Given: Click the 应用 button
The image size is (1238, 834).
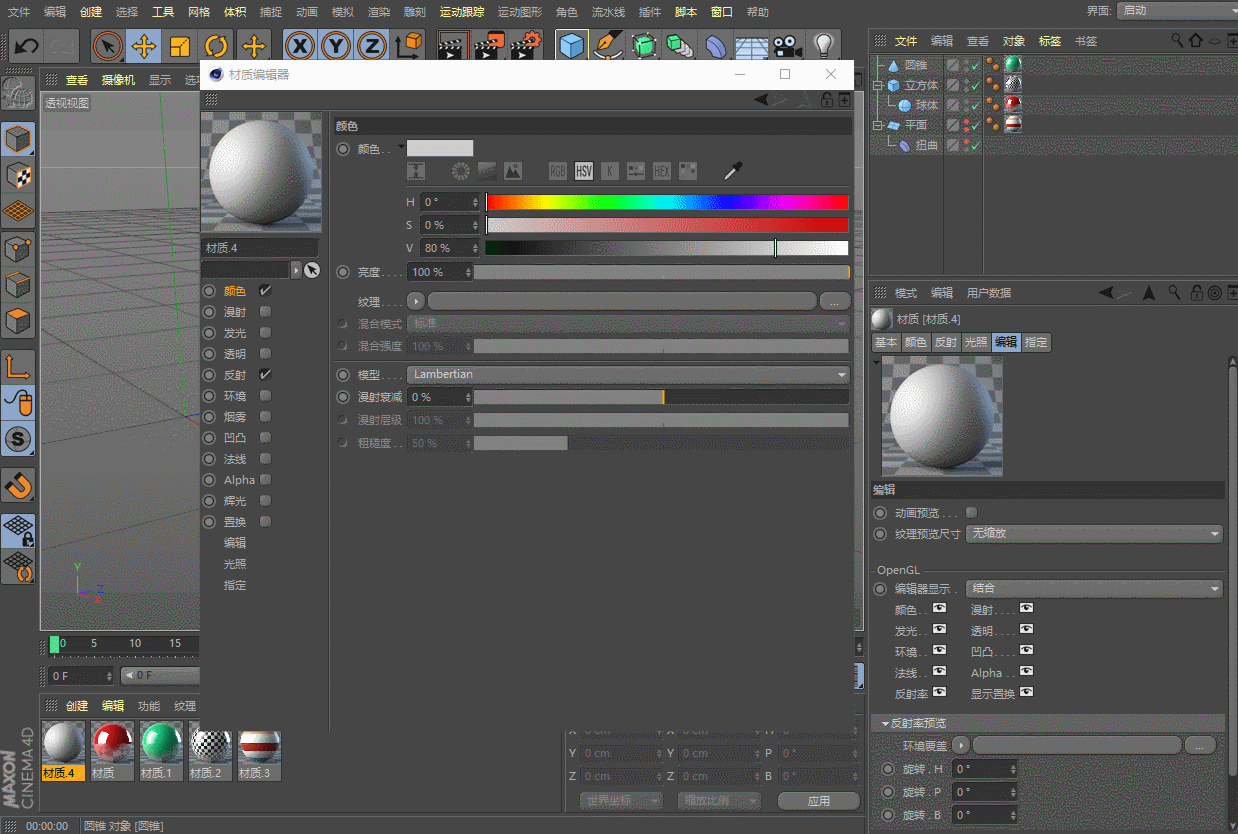Looking at the screenshot, I should pos(819,801).
